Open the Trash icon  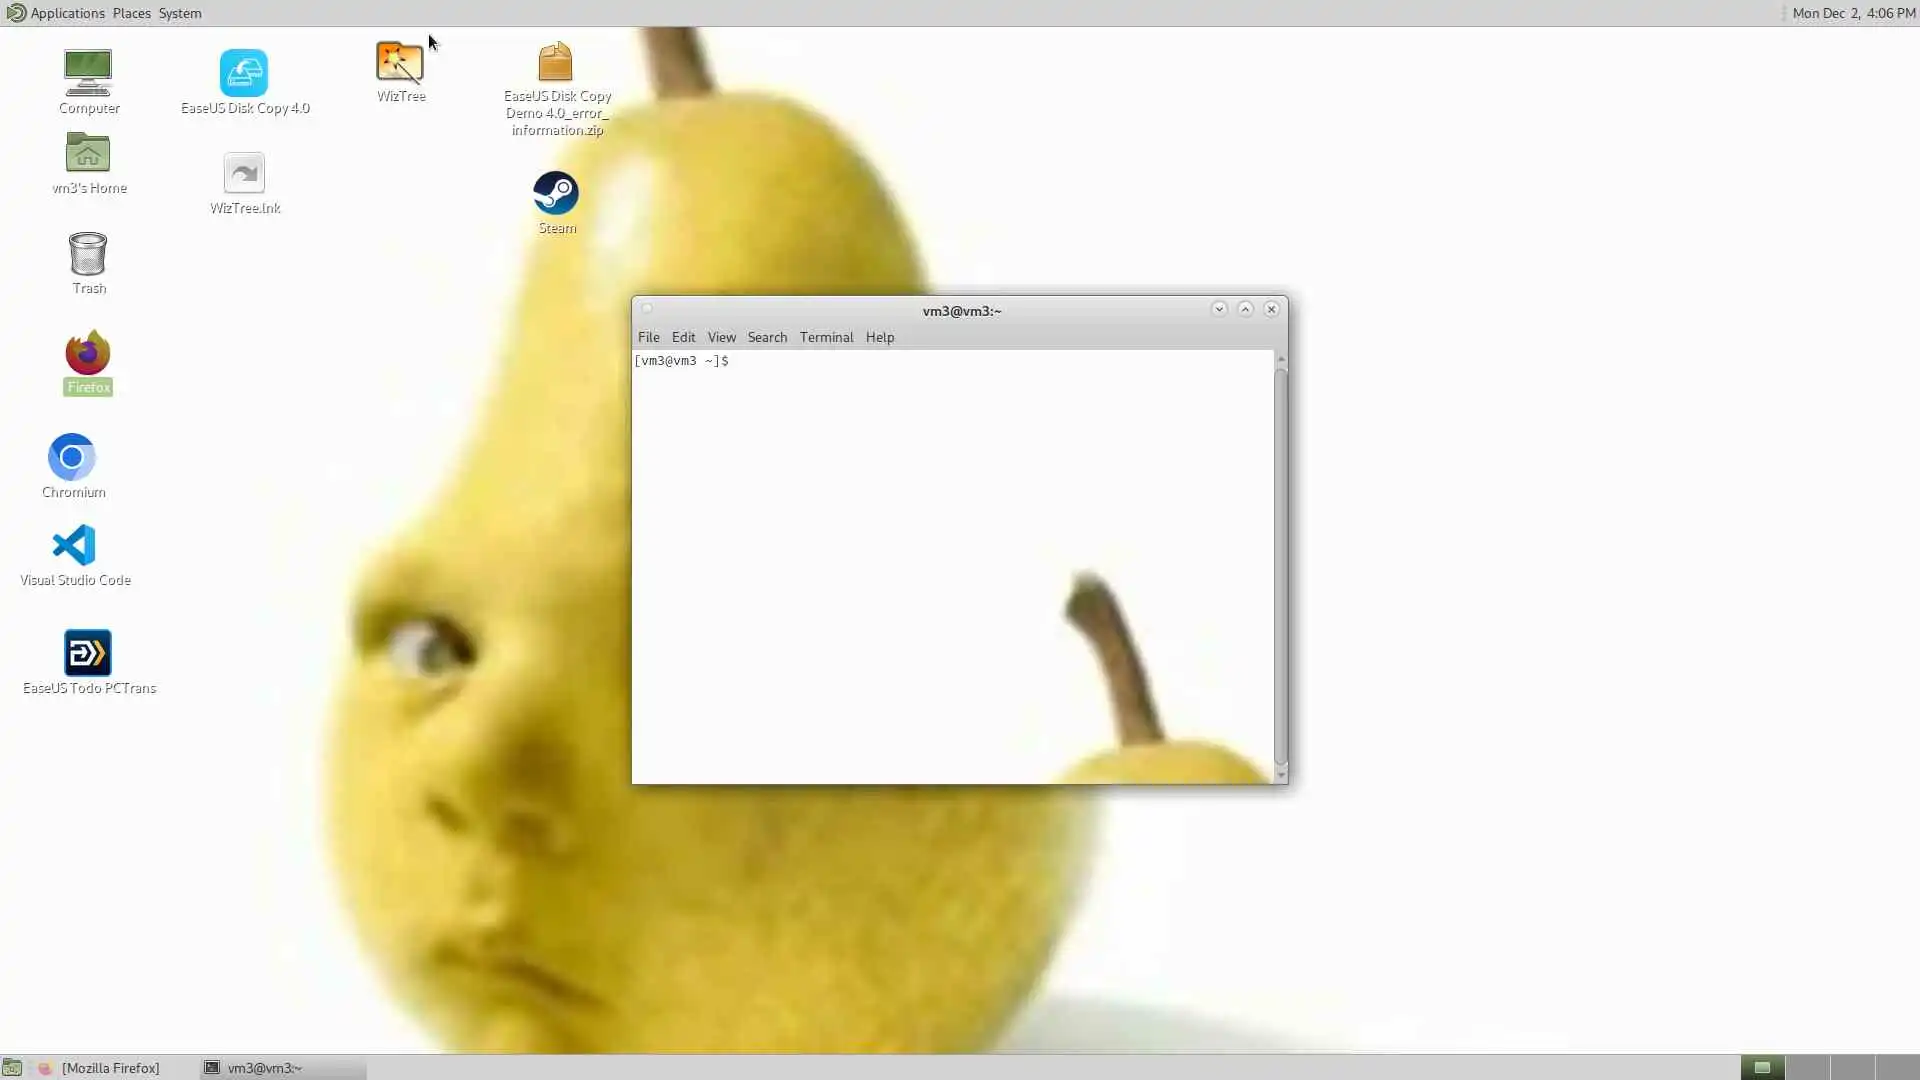click(88, 255)
